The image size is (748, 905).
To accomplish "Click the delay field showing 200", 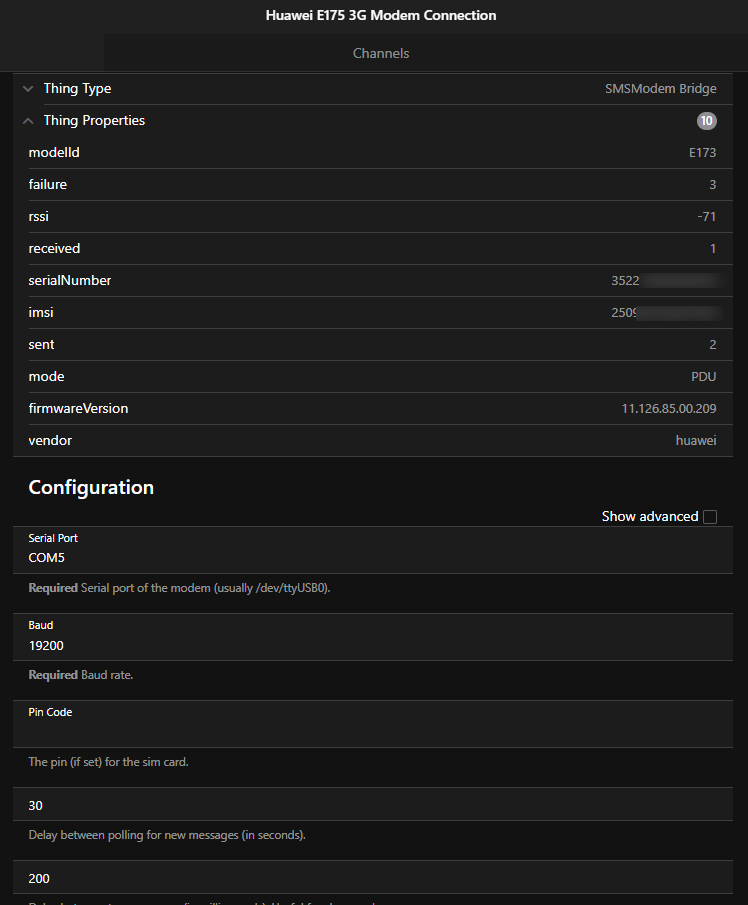I will pyautogui.click(x=374, y=878).
